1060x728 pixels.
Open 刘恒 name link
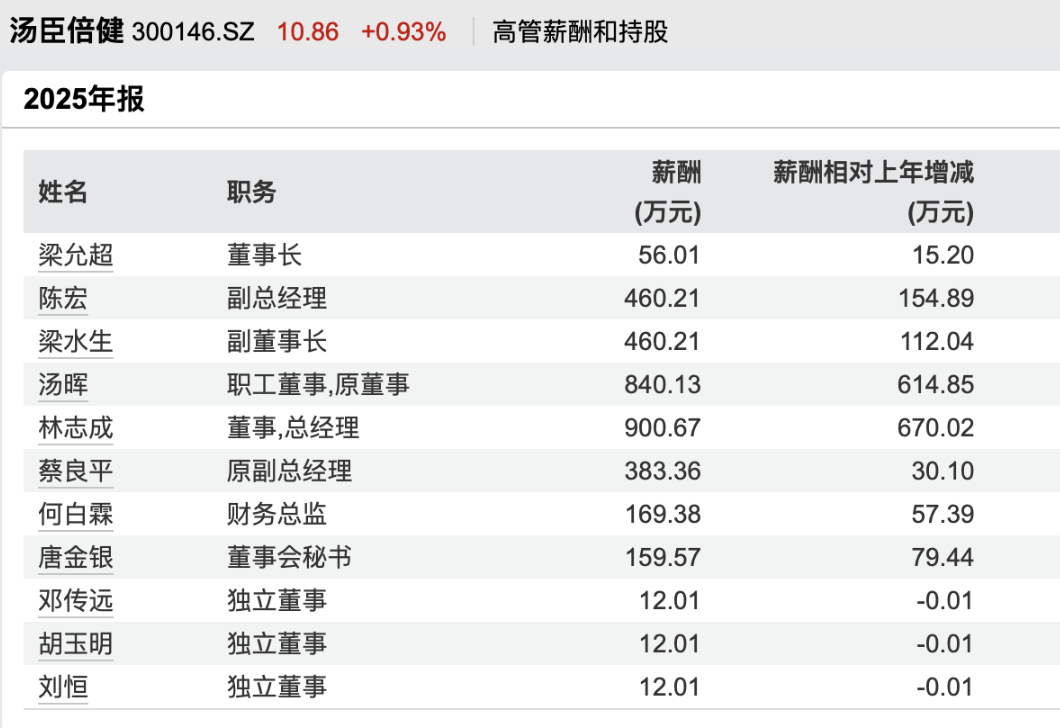[63, 687]
